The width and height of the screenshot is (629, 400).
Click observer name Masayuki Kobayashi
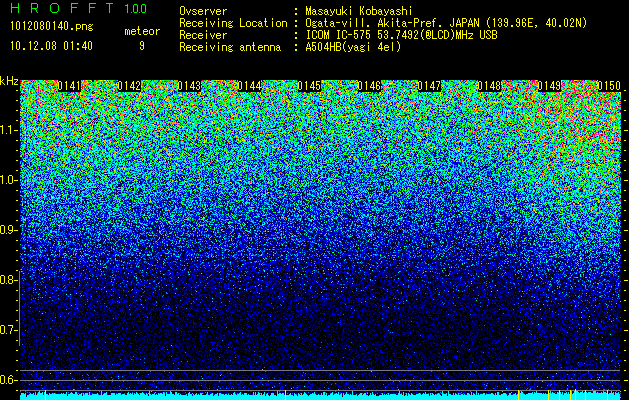[359, 11]
